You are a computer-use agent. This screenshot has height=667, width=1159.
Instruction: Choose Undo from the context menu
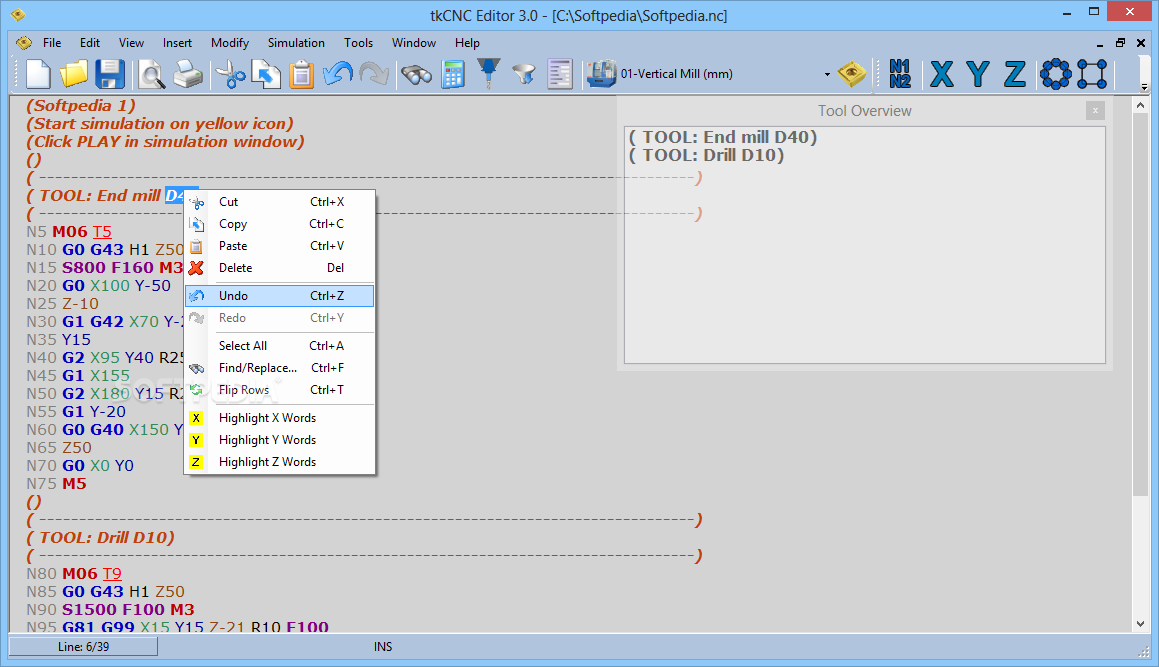279,296
